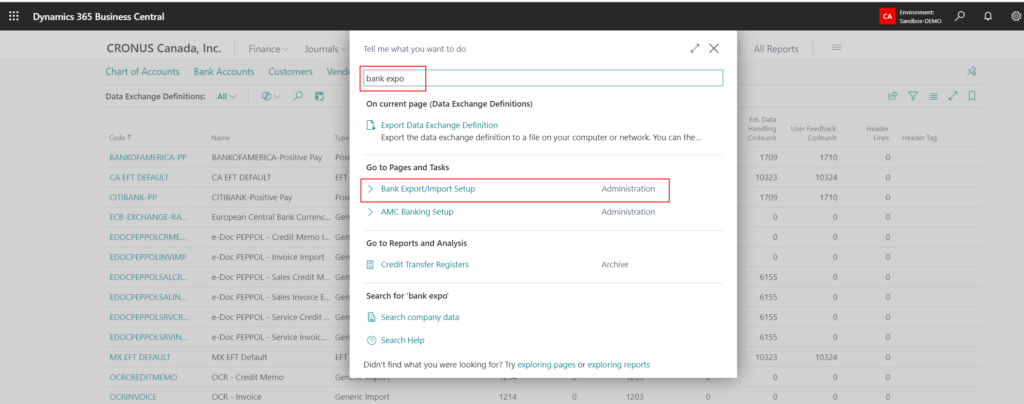Open EDOCPEPPOLSRVIN... code link

[148, 337]
